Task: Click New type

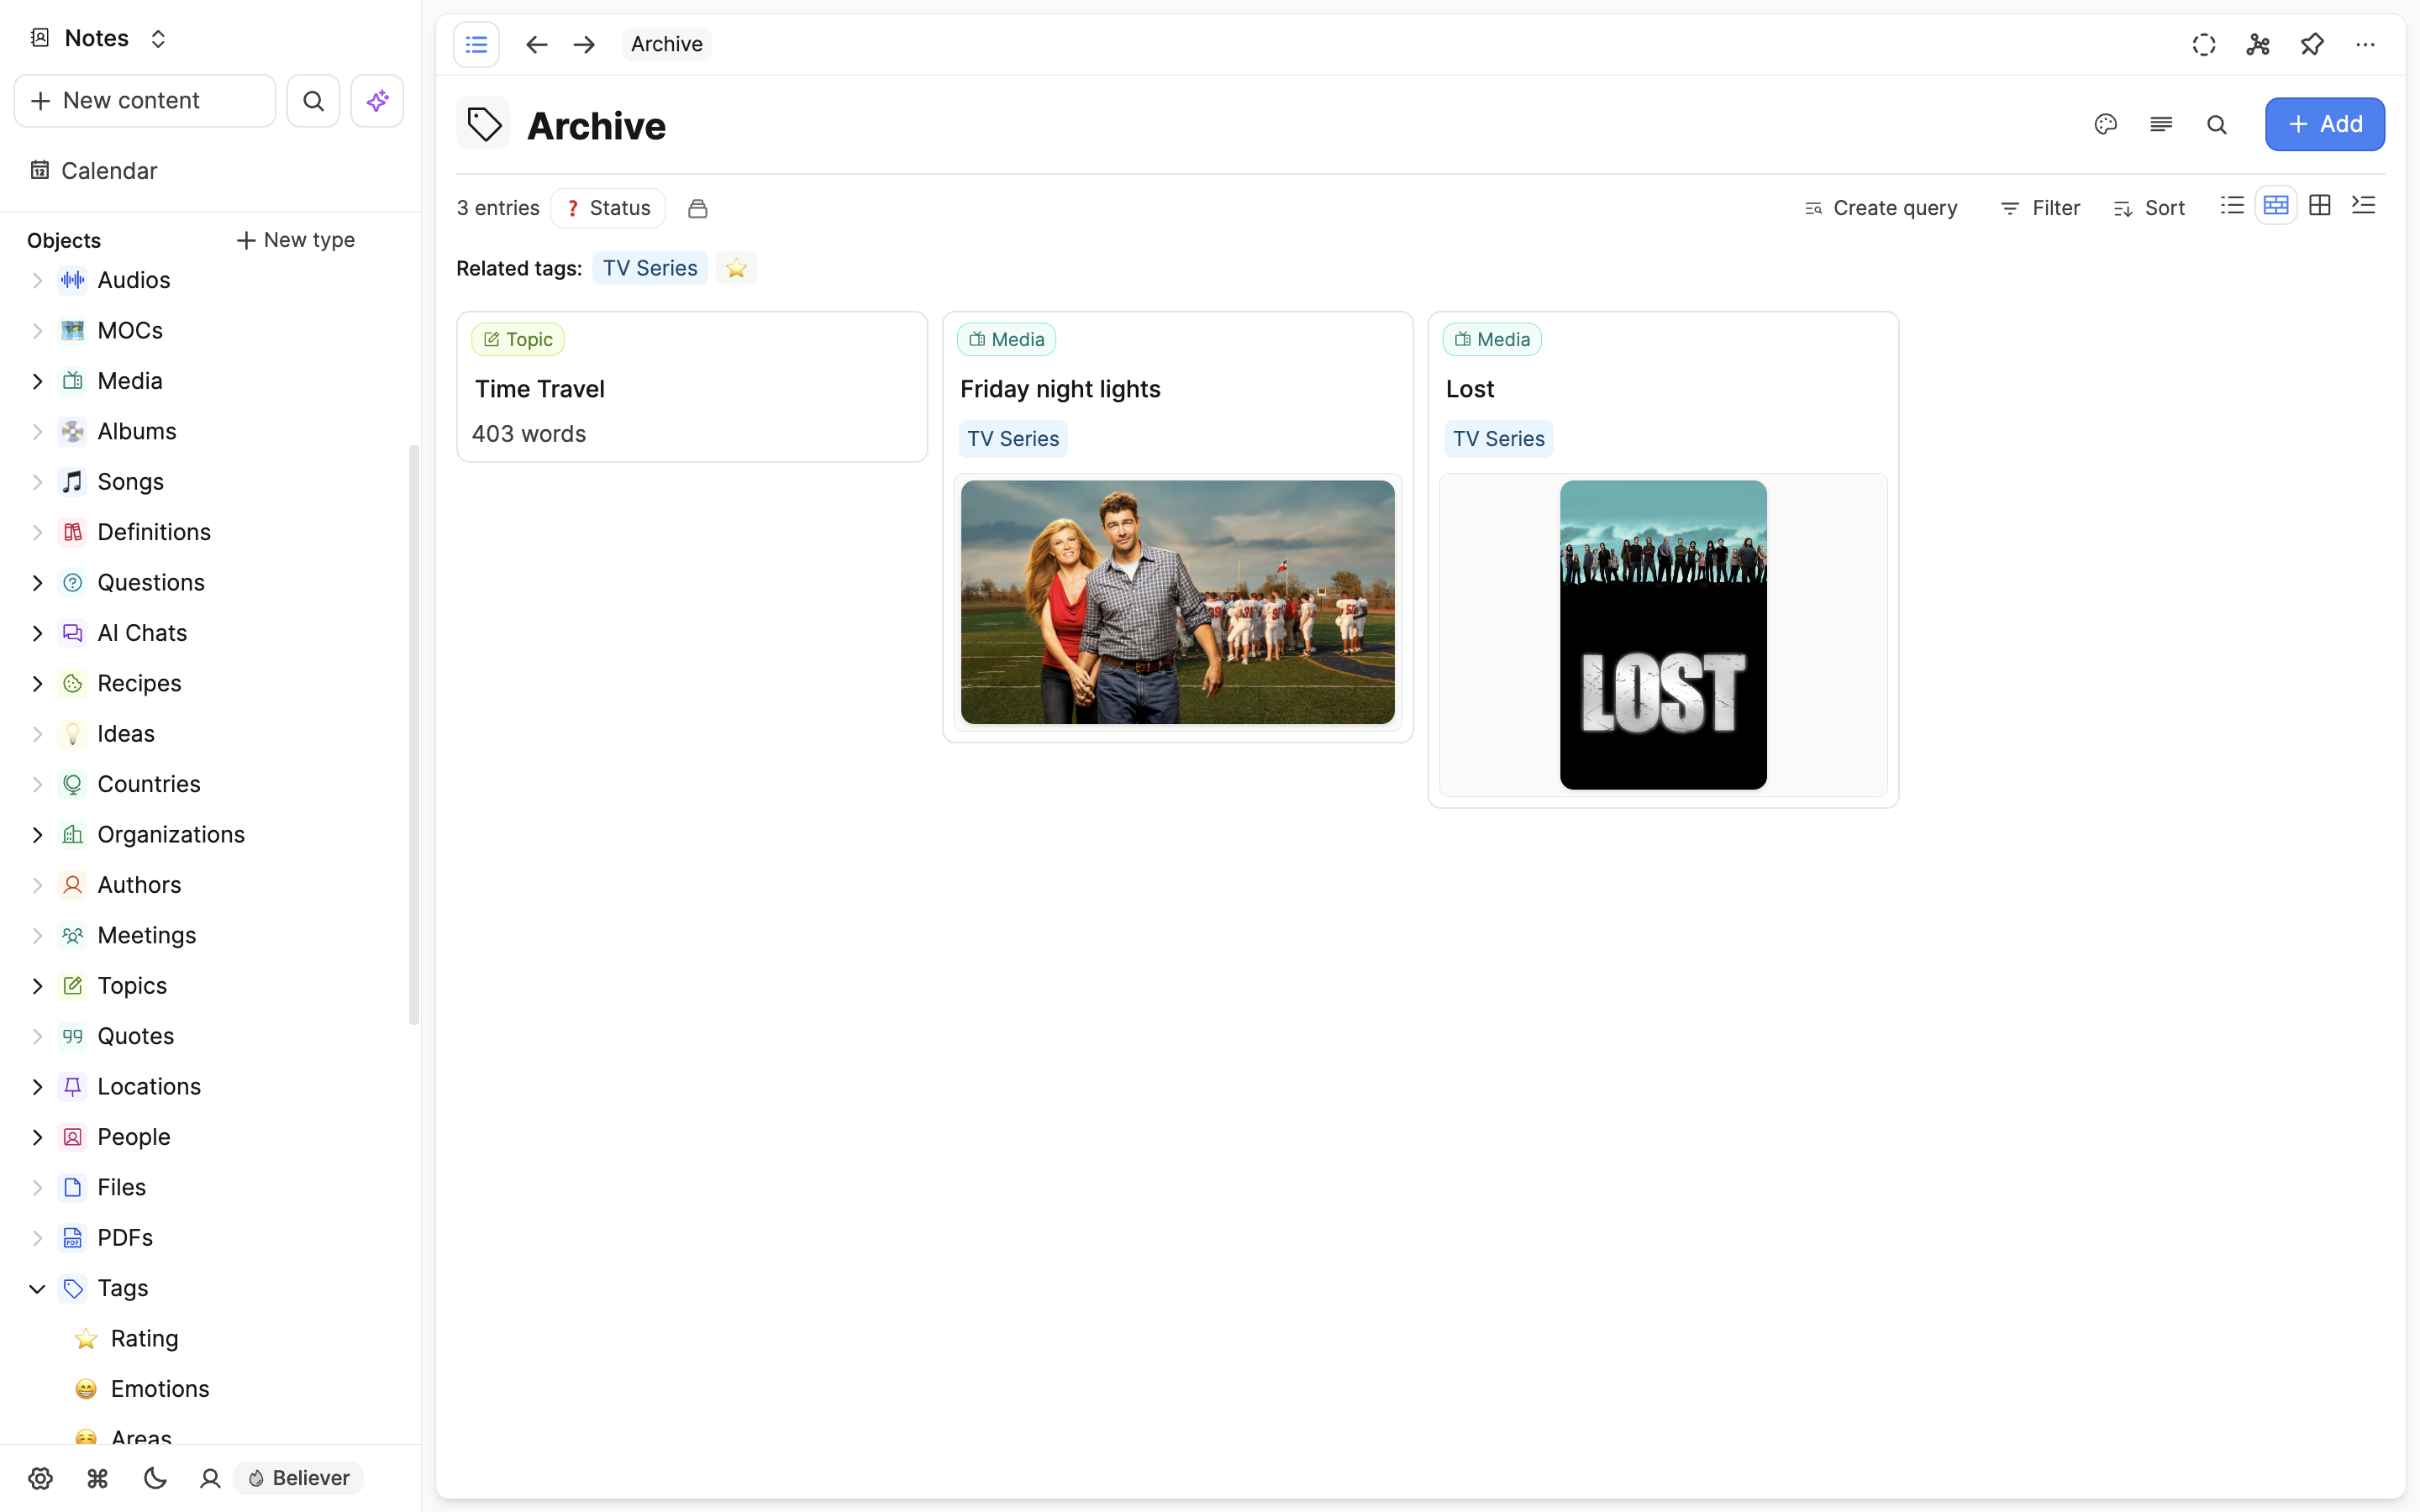Action: coord(295,240)
